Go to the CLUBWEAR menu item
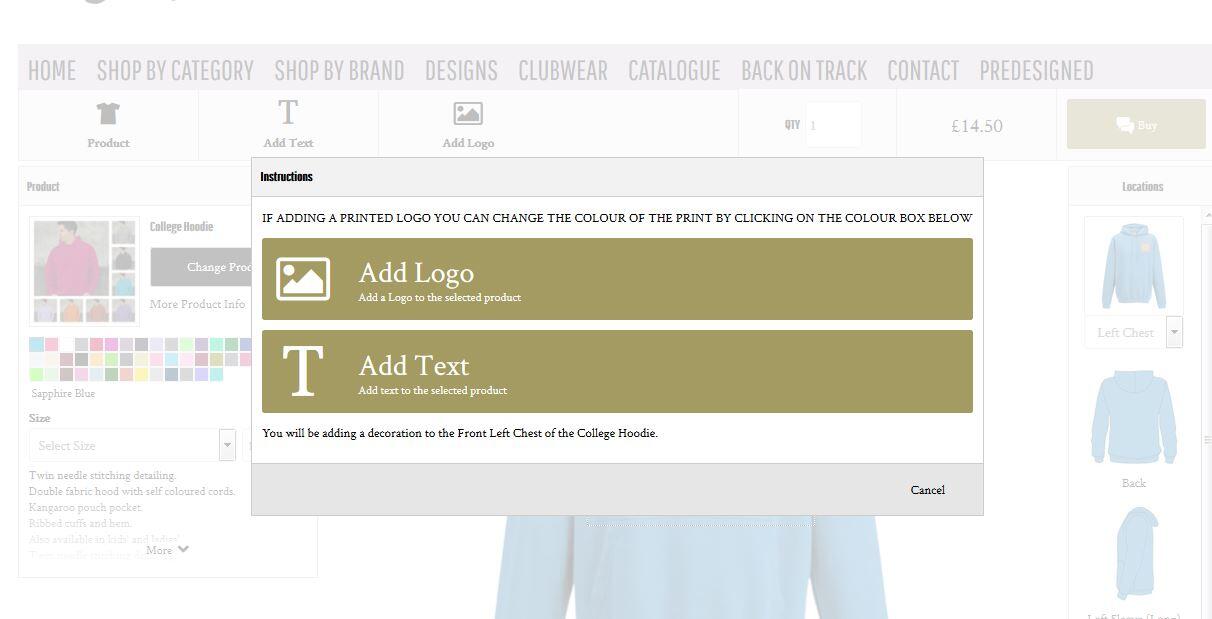 pos(562,71)
